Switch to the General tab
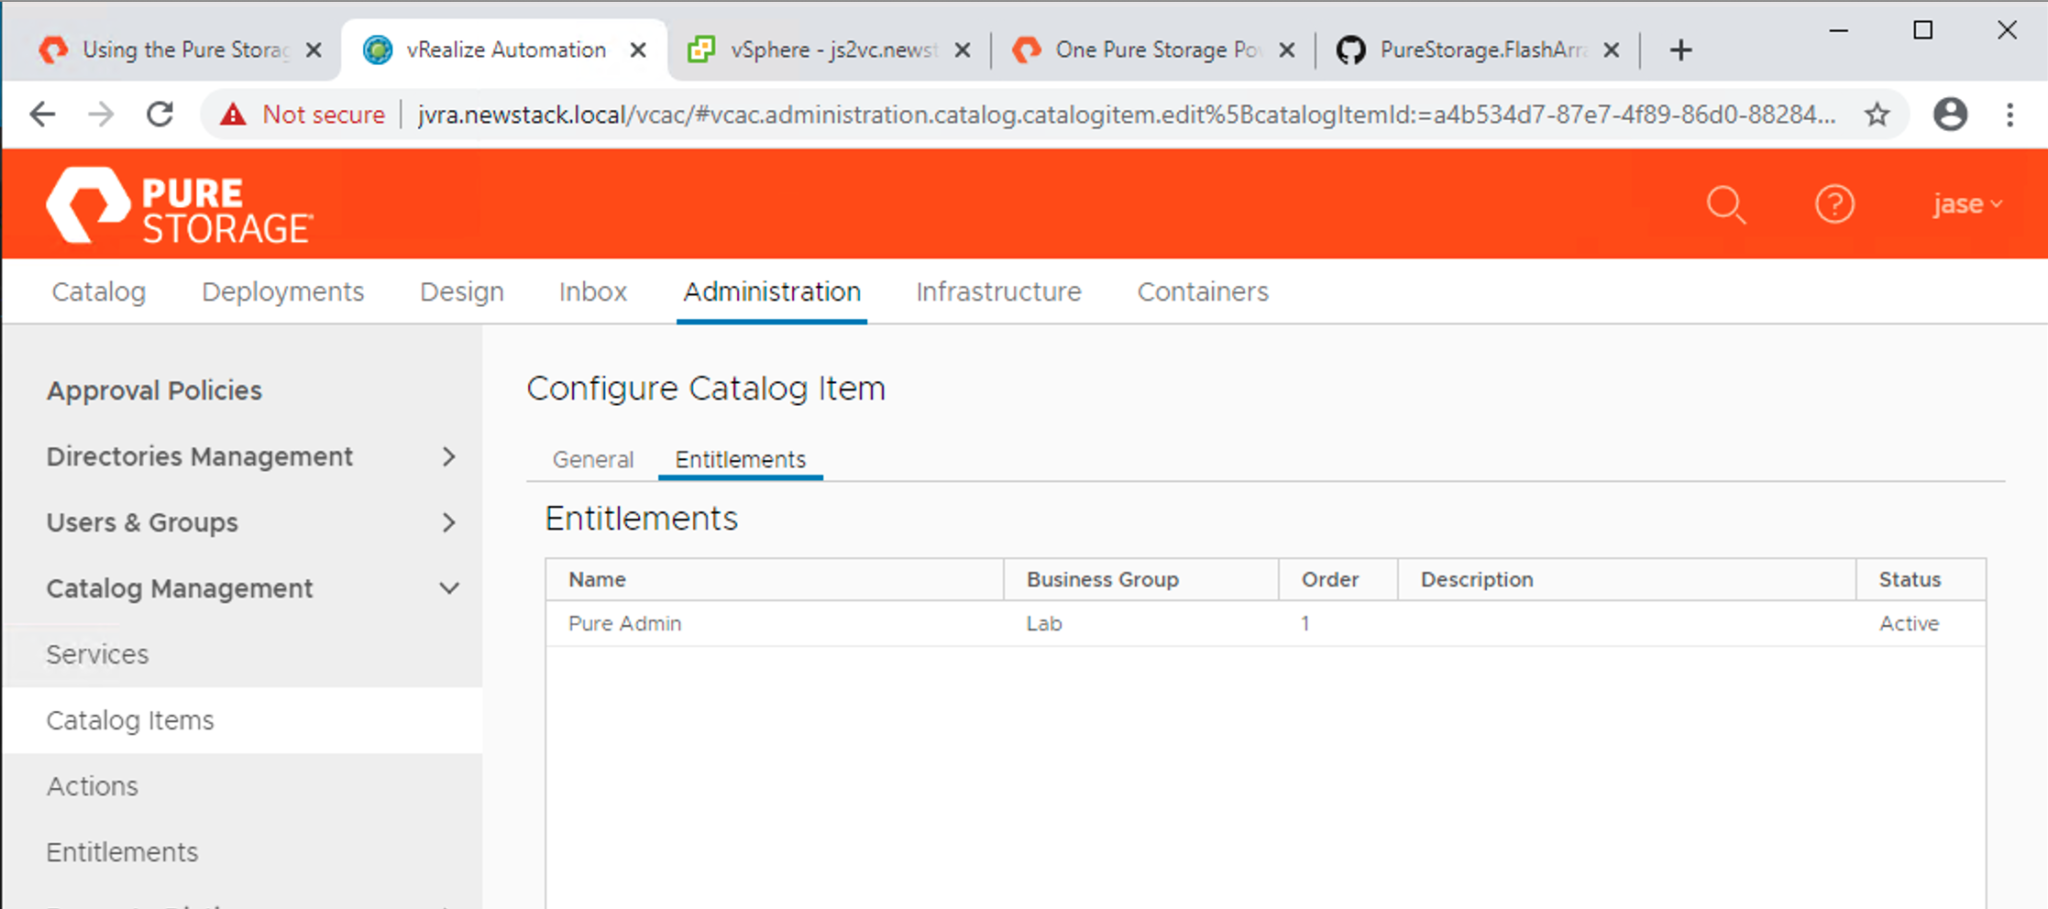This screenshot has height=909, width=2048. pyautogui.click(x=593, y=460)
